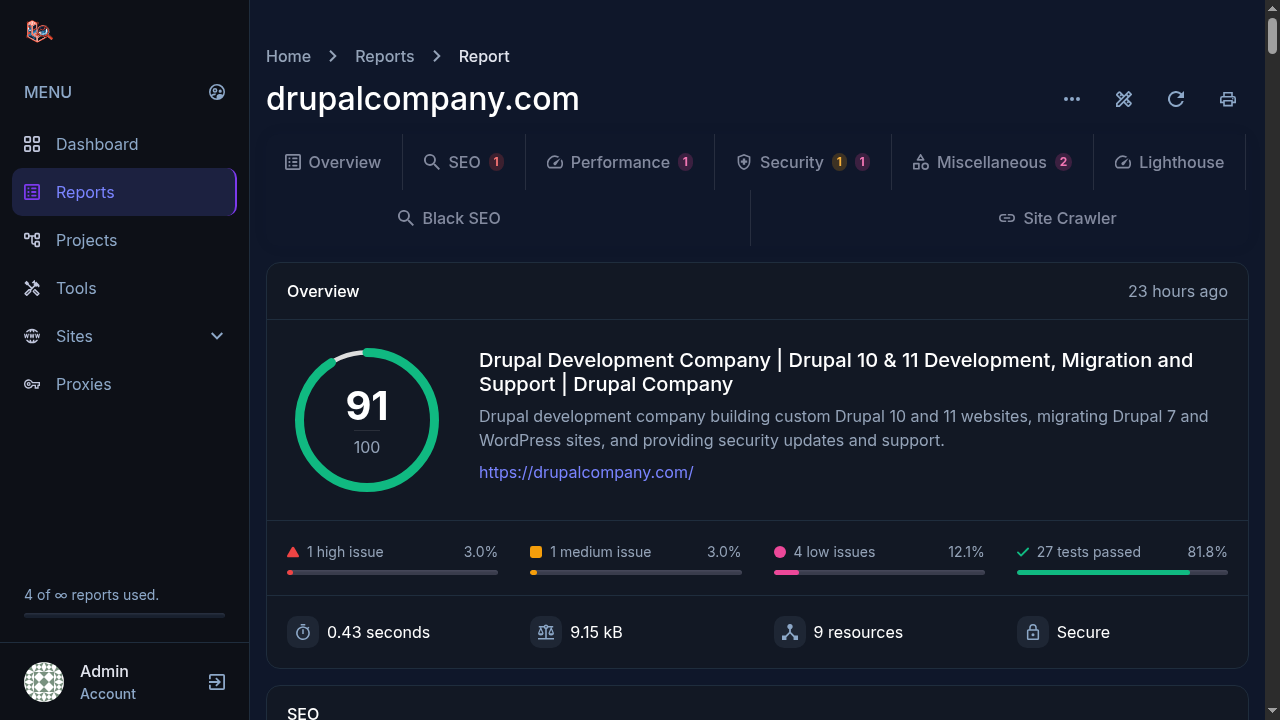The width and height of the screenshot is (1280, 720).
Task: Select Reports in the sidebar
Action: click(x=124, y=192)
